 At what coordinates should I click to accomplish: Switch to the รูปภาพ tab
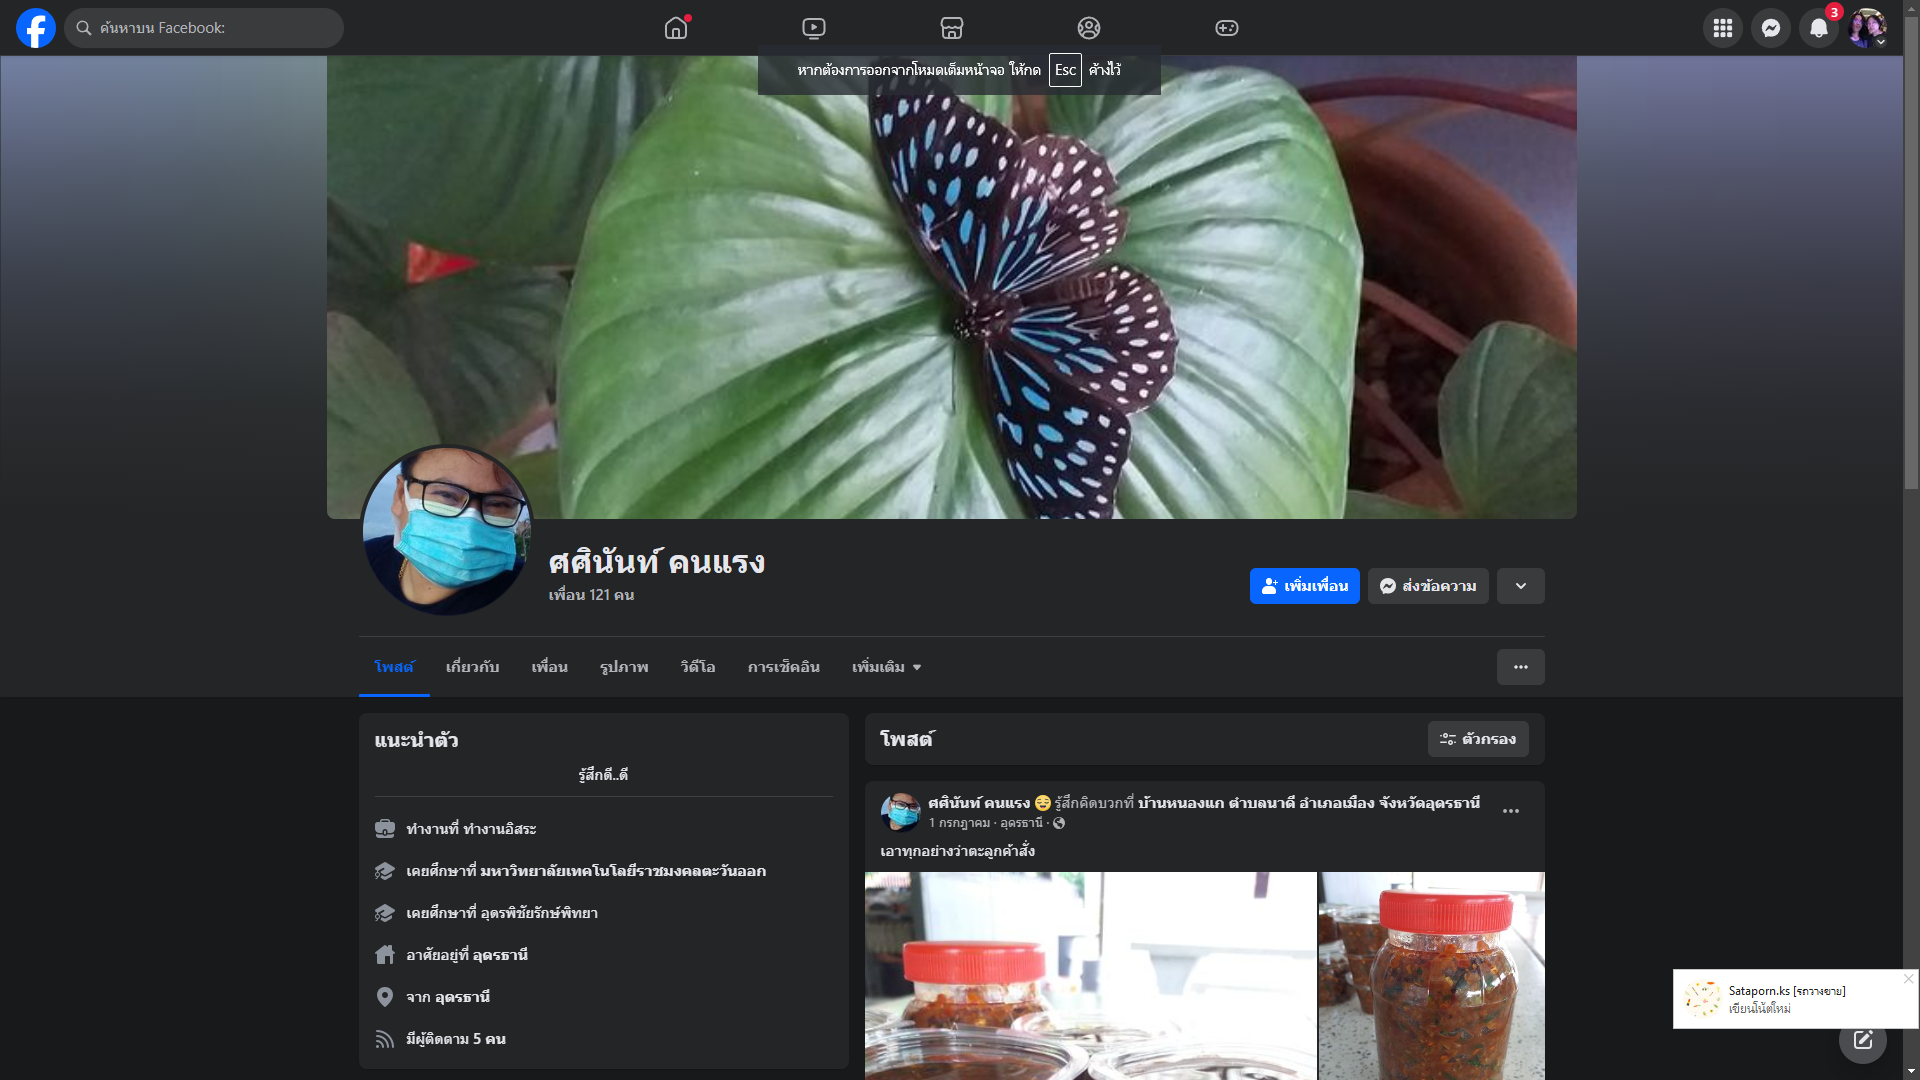tap(624, 667)
